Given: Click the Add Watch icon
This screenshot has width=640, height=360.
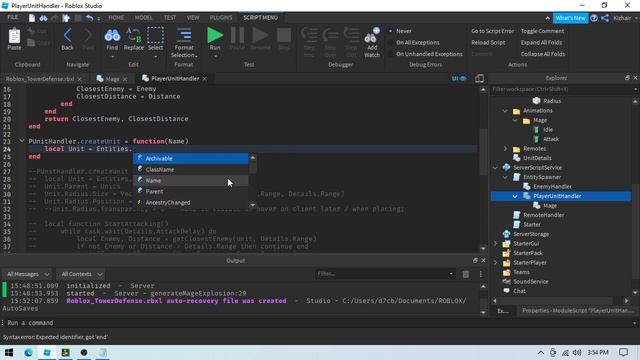Looking at the screenshot, I should click(x=372, y=36).
